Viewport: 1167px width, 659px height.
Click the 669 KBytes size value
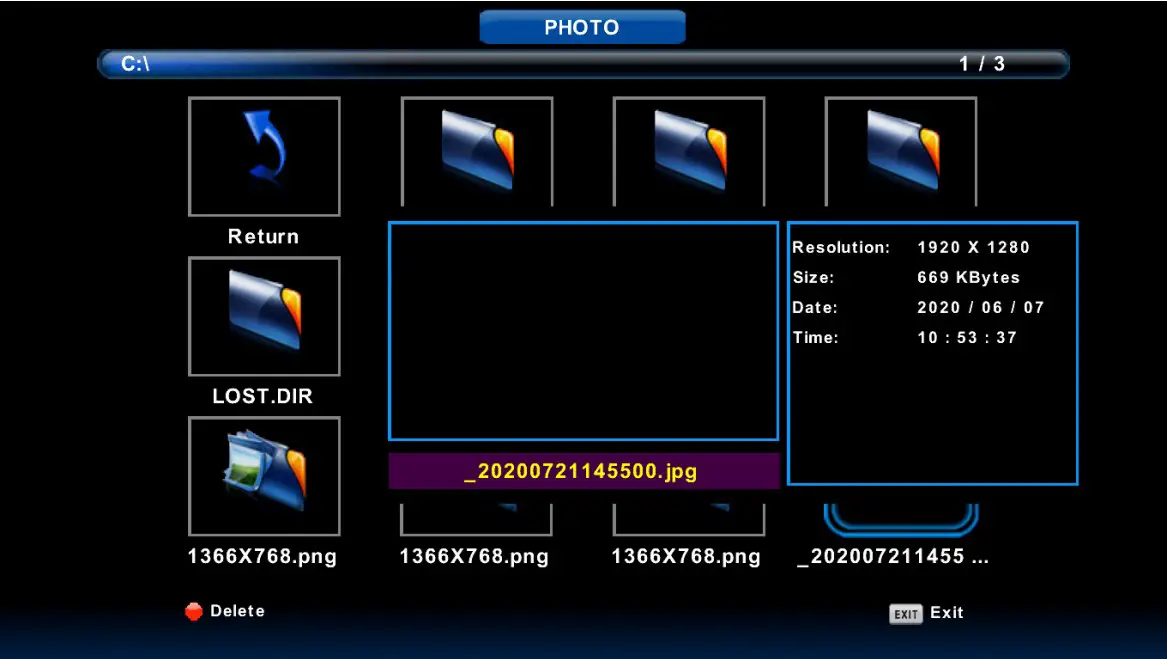point(968,278)
